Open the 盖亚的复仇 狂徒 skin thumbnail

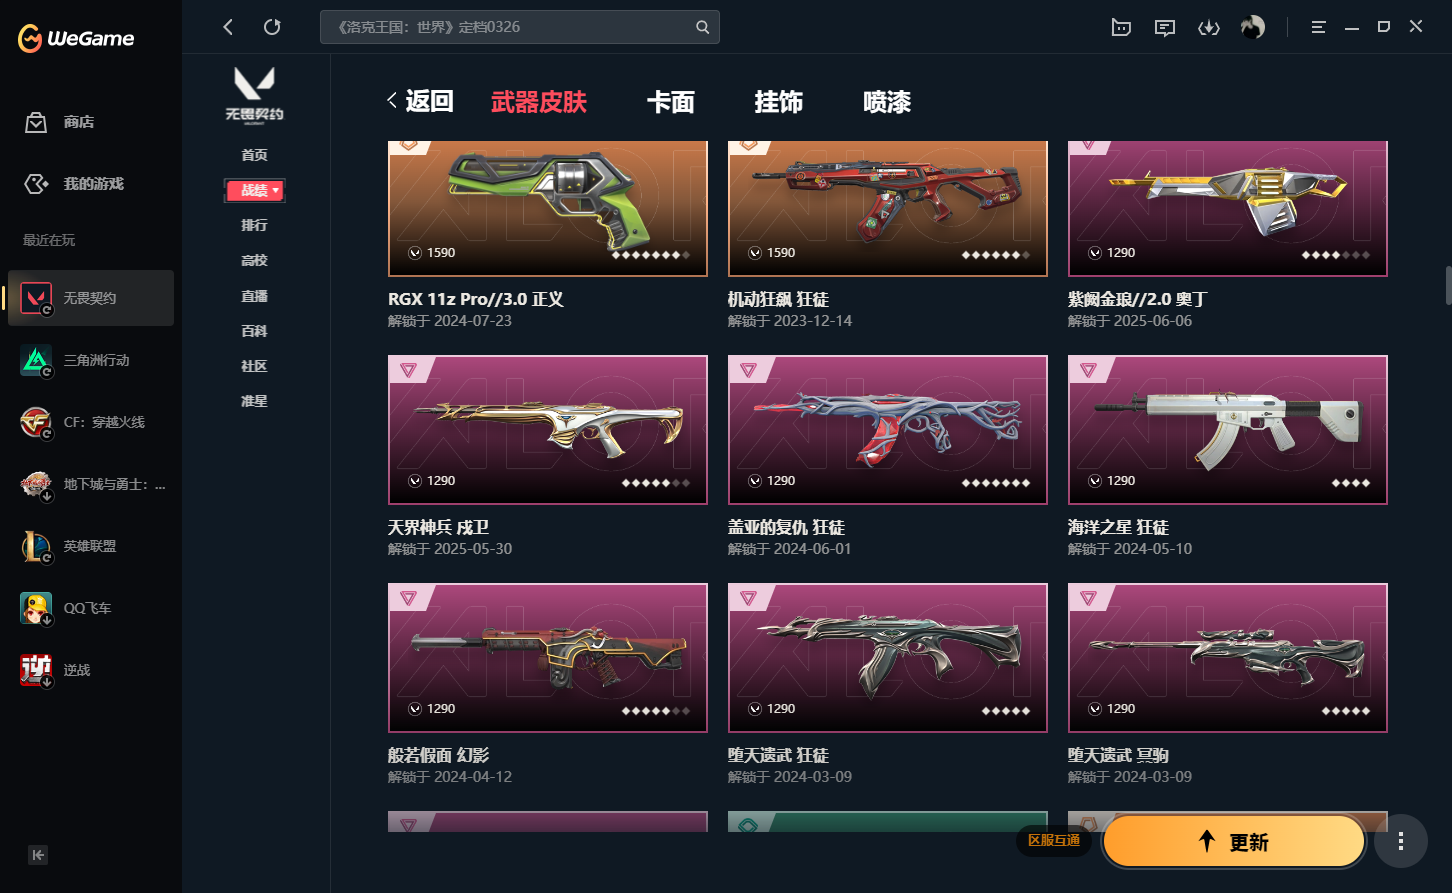(888, 430)
